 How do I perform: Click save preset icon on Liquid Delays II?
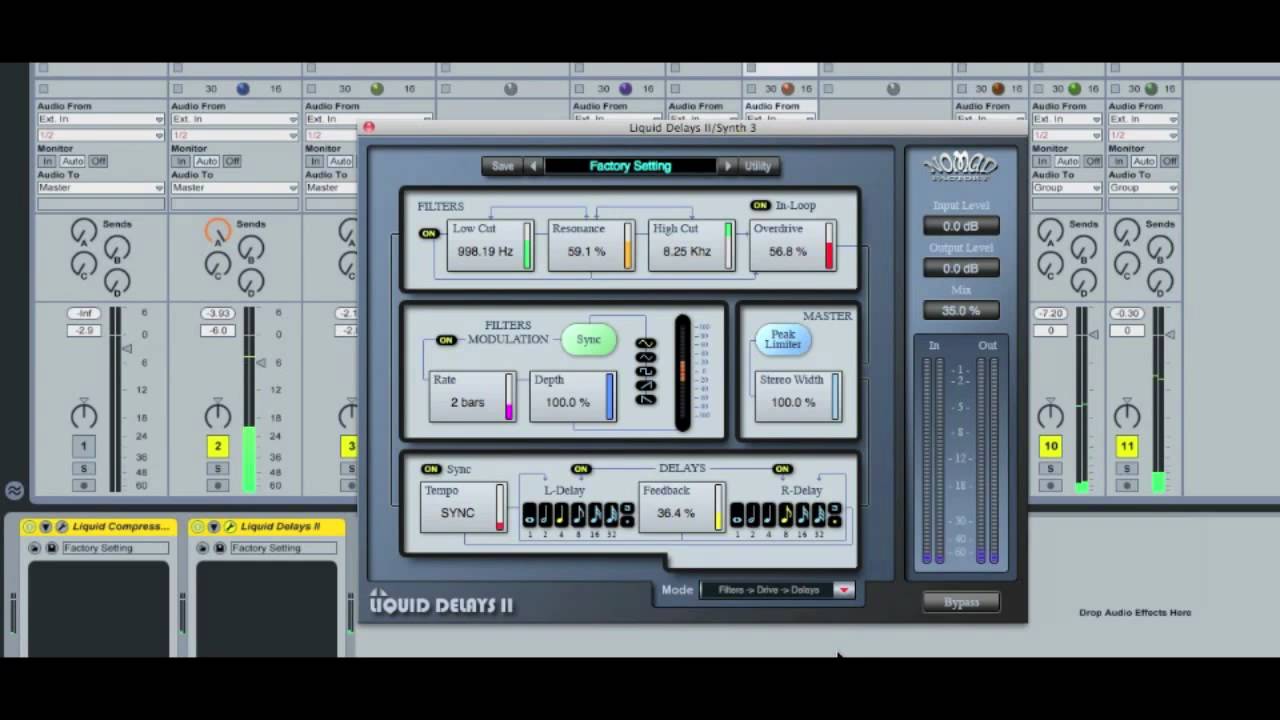tap(219, 548)
